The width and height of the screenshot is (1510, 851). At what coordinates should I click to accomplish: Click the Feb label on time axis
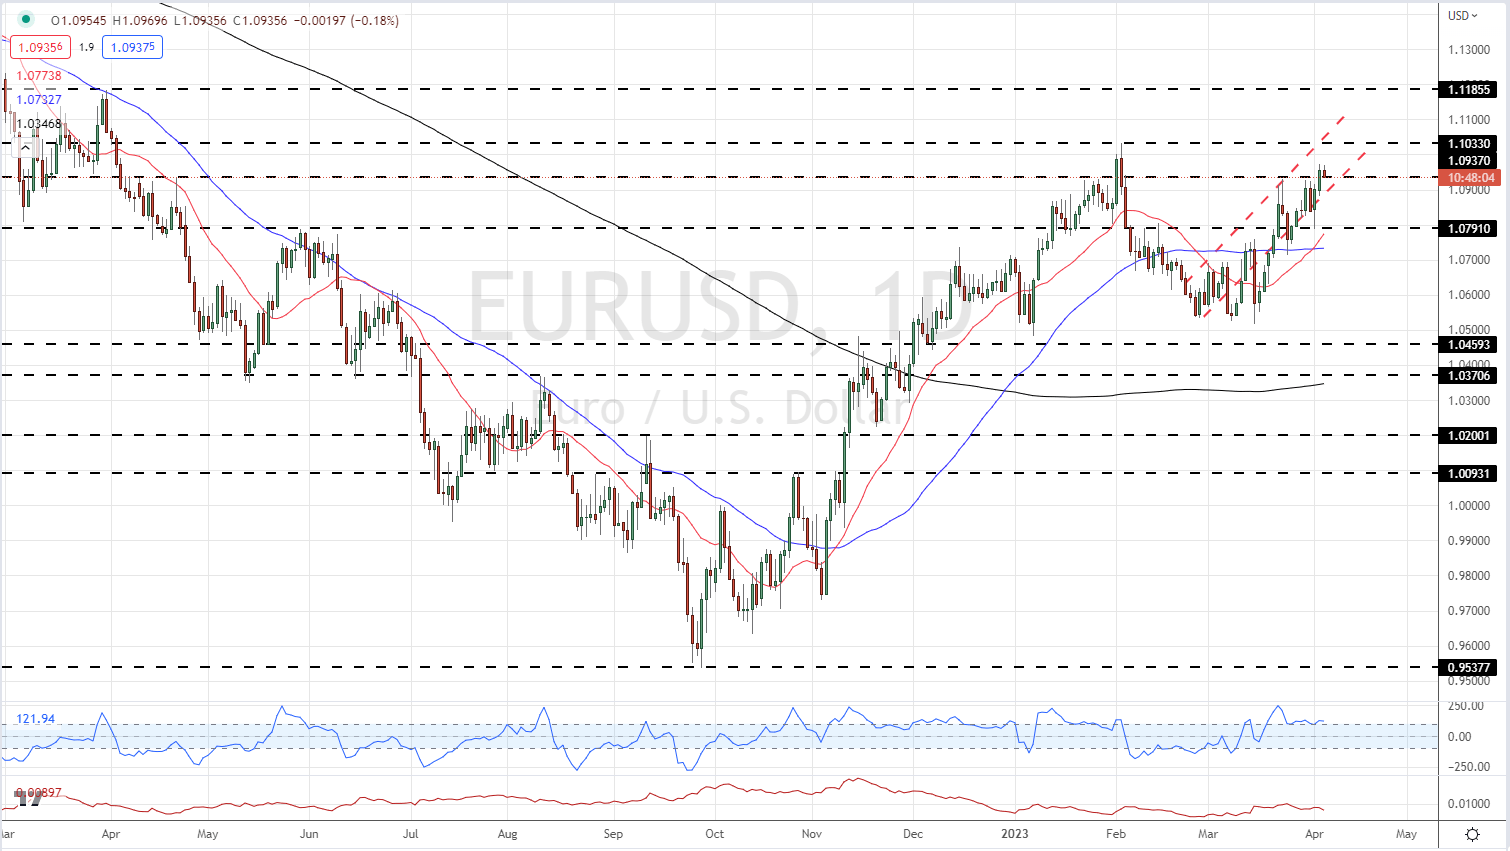point(1116,834)
